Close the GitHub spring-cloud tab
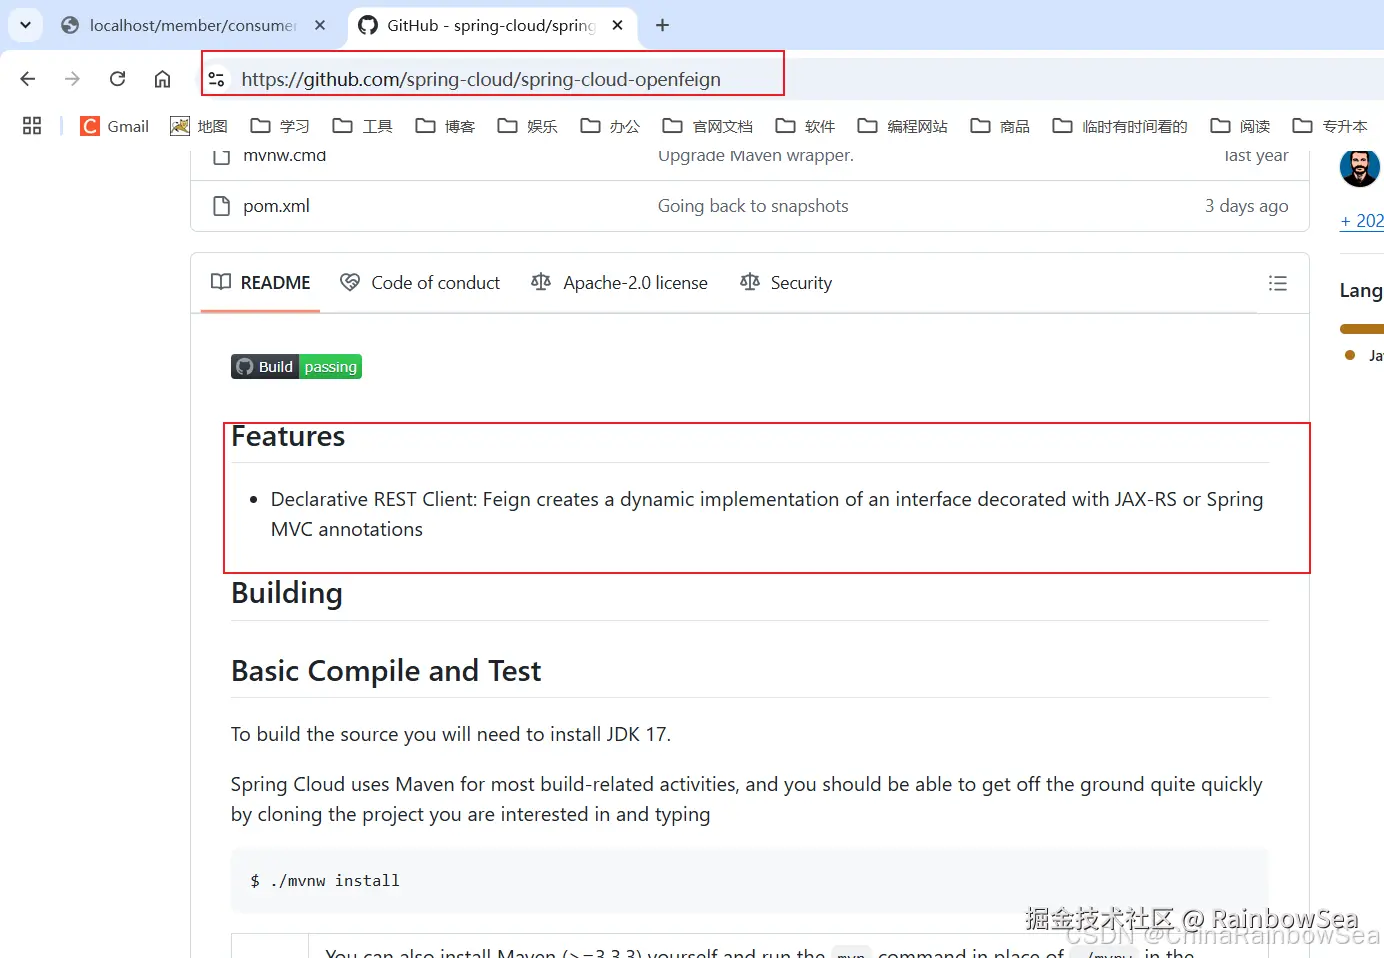The height and width of the screenshot is (958, 1384). pyautogui.click(x=618, y=25)
